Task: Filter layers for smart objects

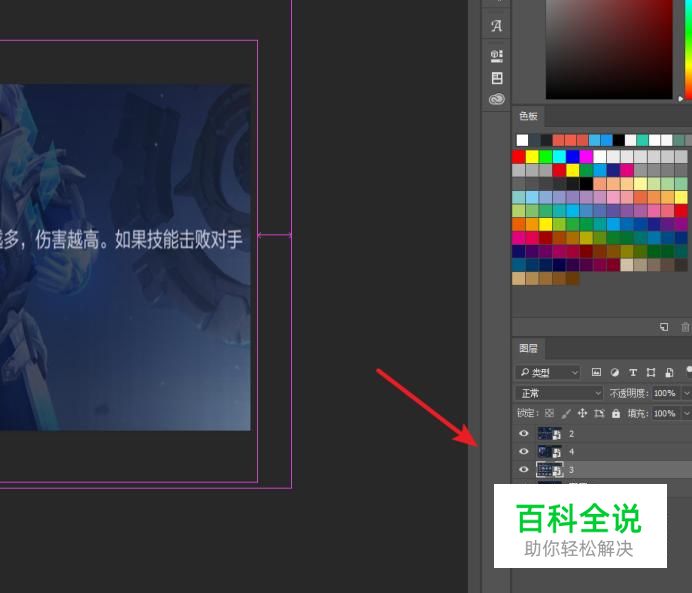Action: (x=669, y=372)
